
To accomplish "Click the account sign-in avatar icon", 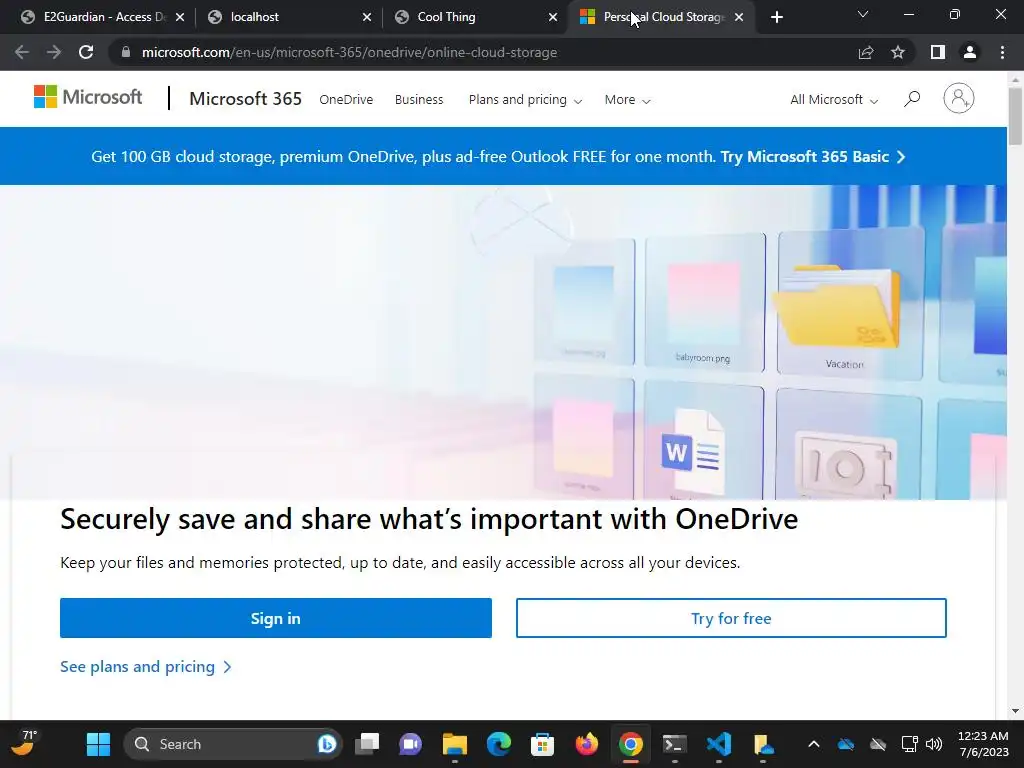I will point(959,98).
